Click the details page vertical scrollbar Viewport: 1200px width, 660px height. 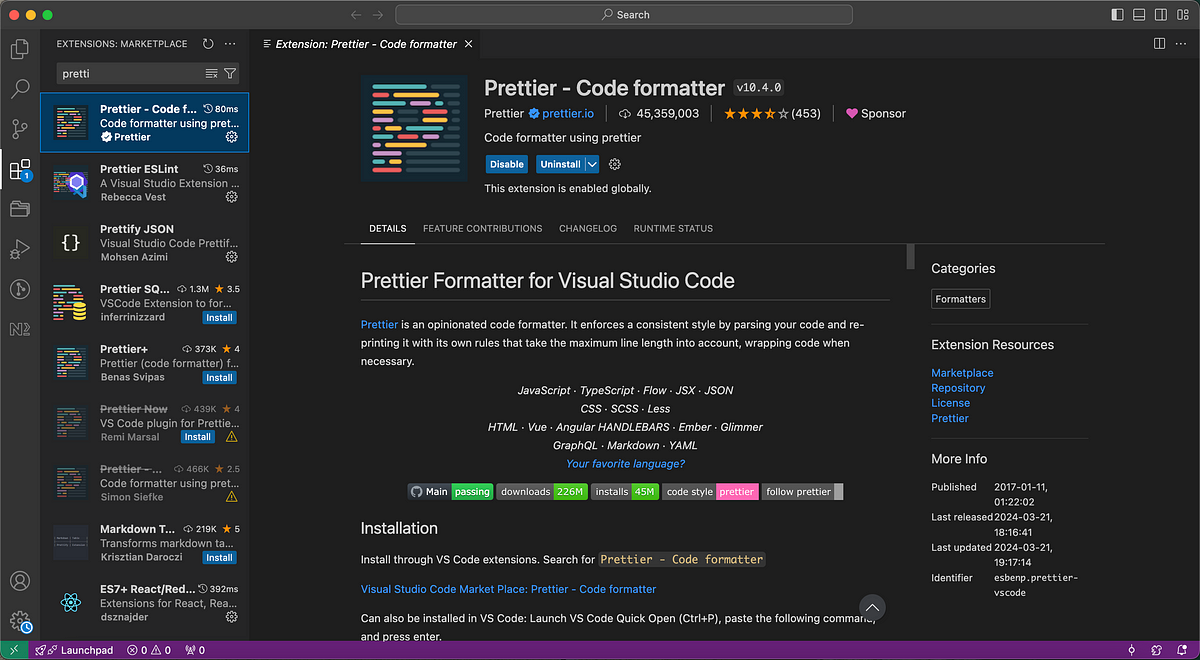point(910,256)
